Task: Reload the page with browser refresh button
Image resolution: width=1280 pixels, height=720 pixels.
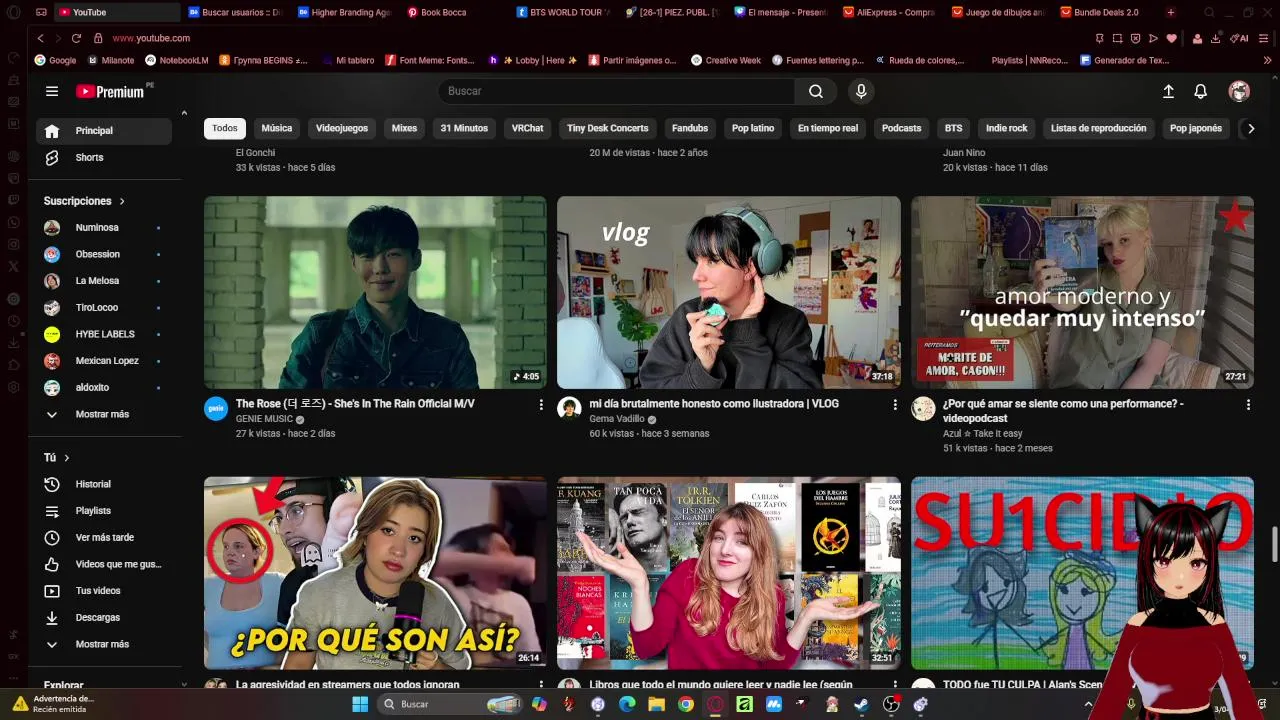Action: (76, 38)
